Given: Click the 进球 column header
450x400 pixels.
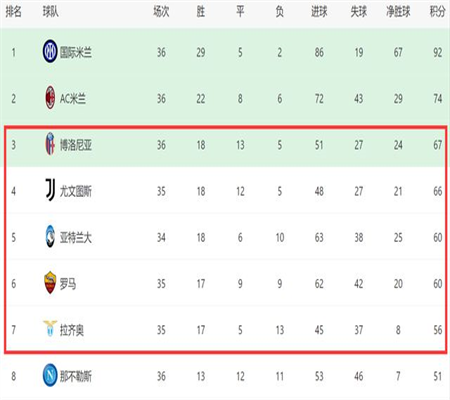Looking at the screenshot, I should (319, 12).
